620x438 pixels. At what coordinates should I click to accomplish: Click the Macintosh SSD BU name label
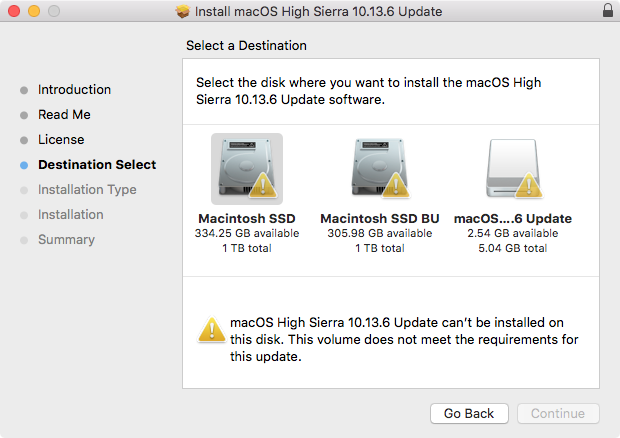tap(380, 218)
